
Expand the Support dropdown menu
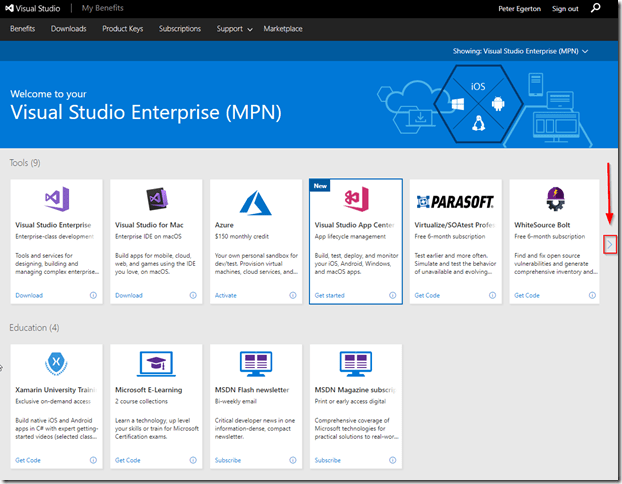coord(234,29)
